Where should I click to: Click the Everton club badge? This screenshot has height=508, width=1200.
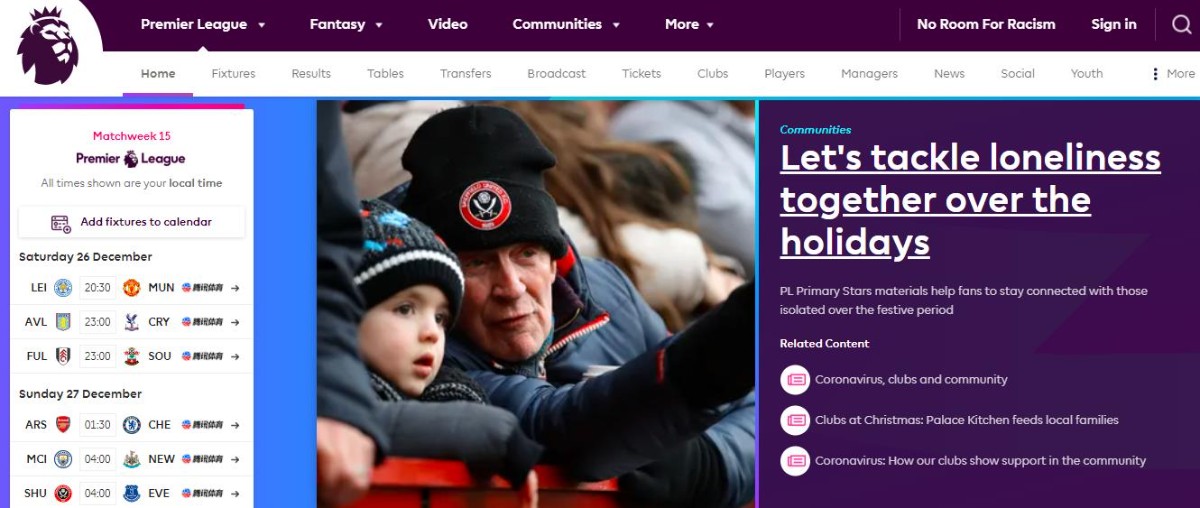click(x=131, y=493)
